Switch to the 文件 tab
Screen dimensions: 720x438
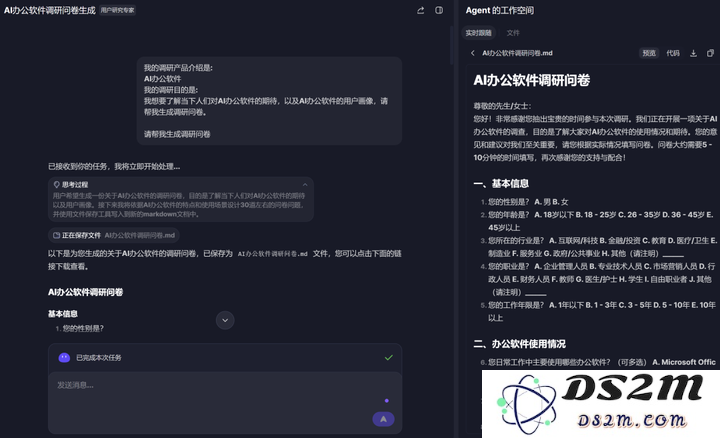tap(513, 33)
